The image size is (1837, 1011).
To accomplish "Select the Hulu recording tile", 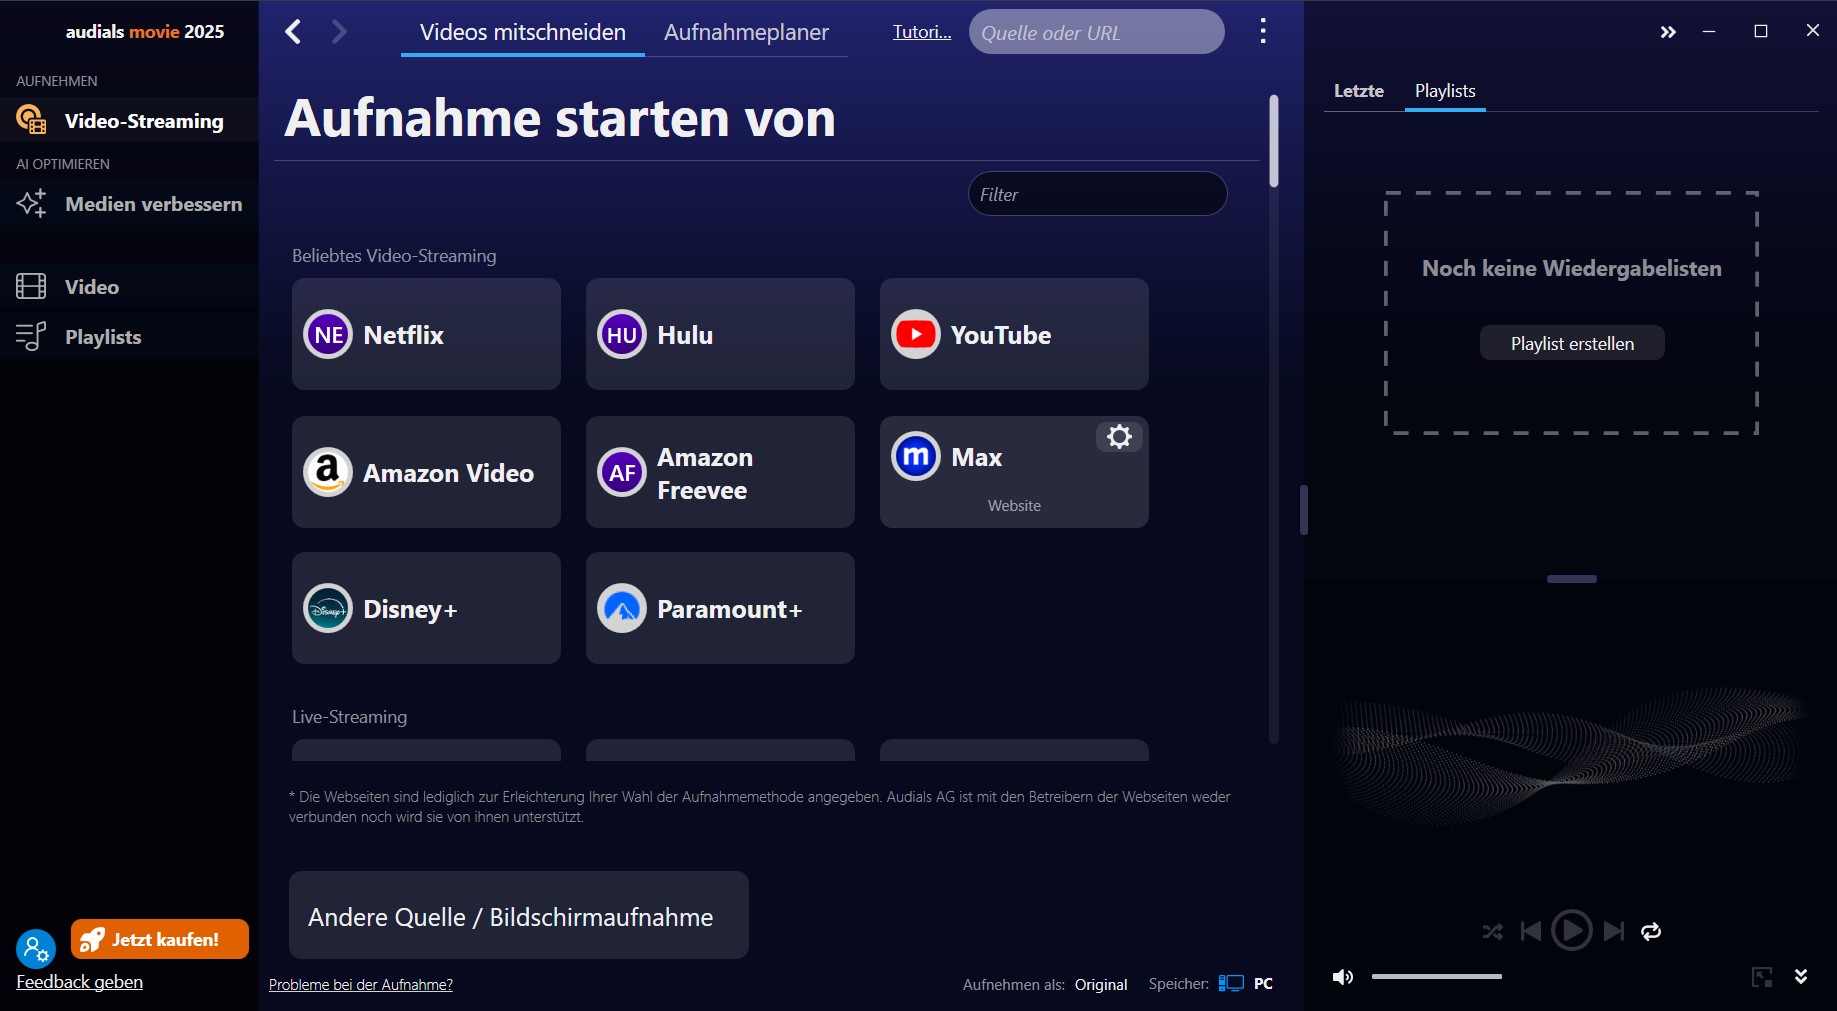I will [x=720, y=334].
